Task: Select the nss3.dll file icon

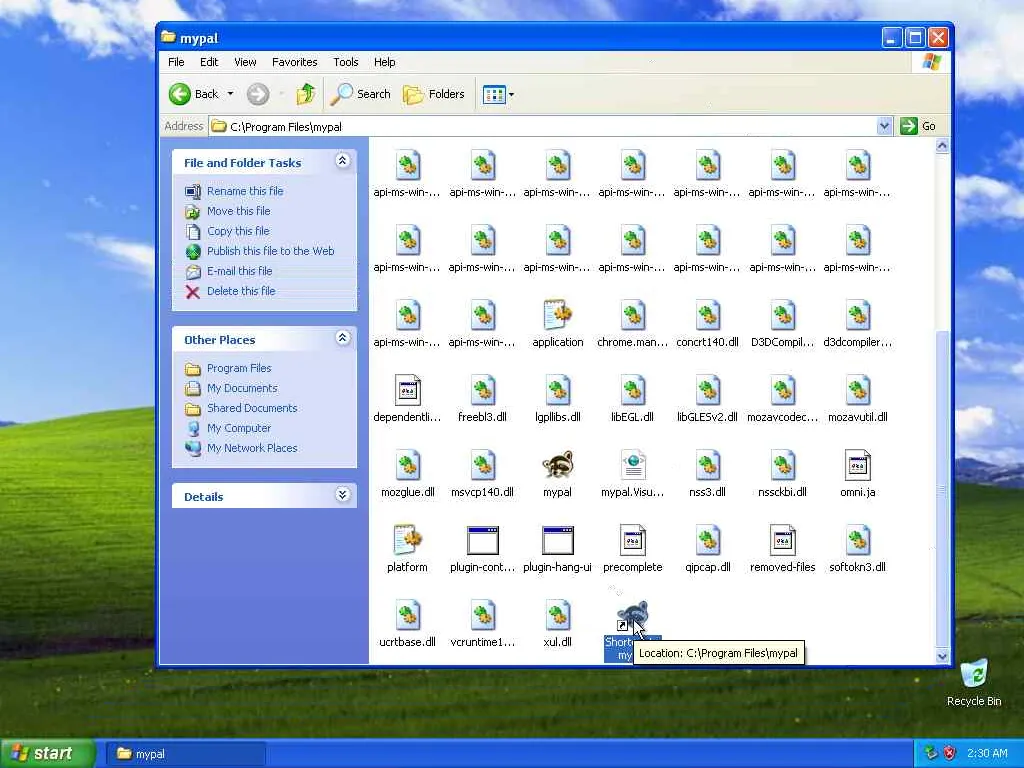Action: point(707,465)
